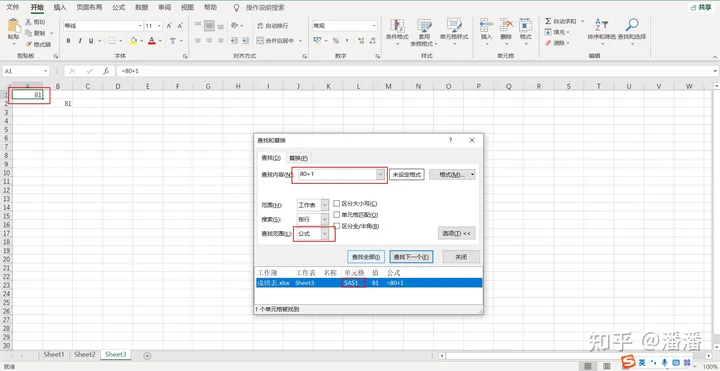Open the File (文件) ribbon tab

pyautogui.click(x=13, y=8)
